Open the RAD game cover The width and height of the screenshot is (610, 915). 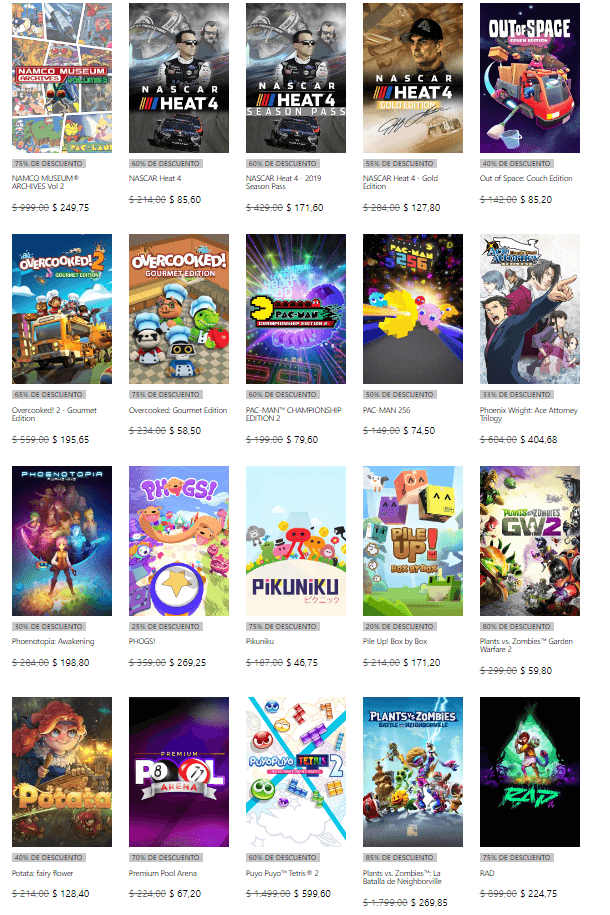tap(530, 771)
